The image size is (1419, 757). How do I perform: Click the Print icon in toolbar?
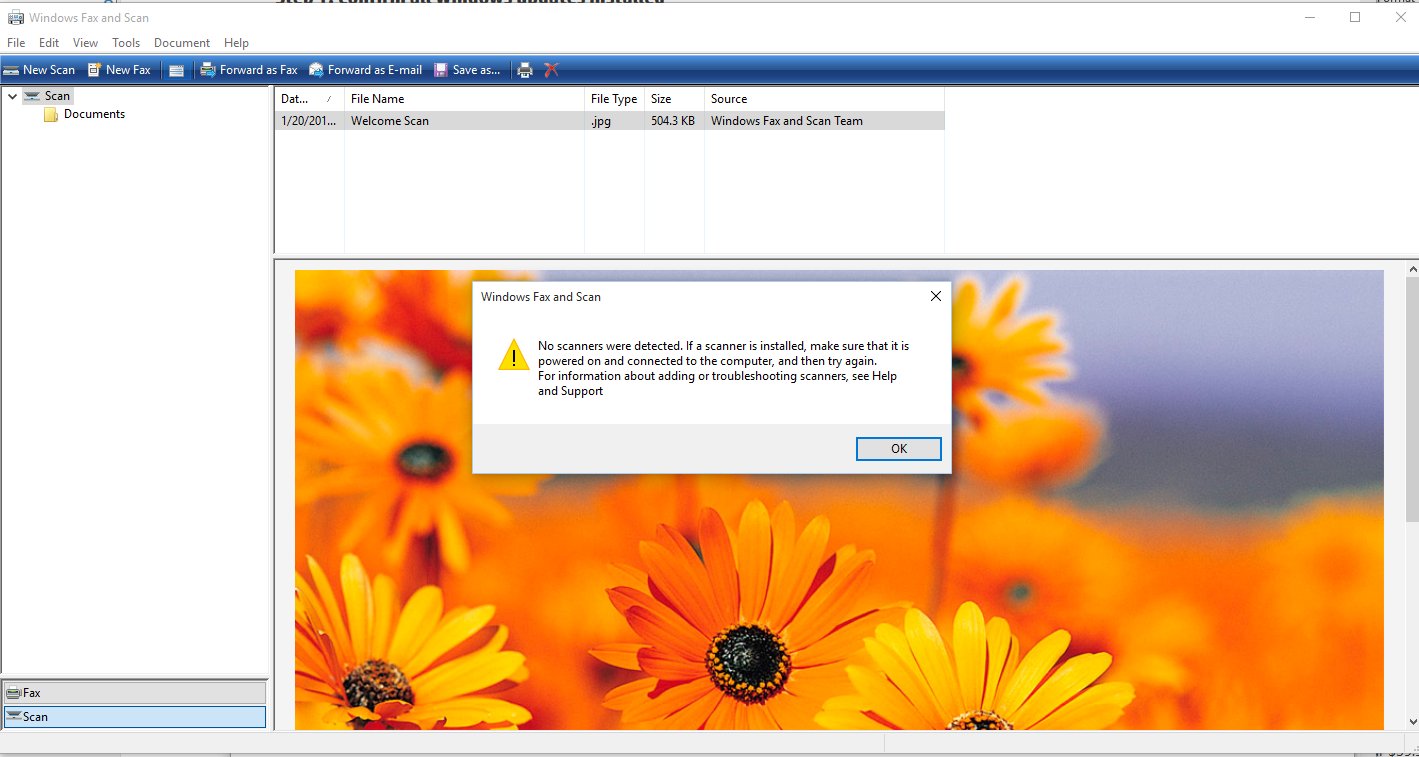(x=525, y=70)
